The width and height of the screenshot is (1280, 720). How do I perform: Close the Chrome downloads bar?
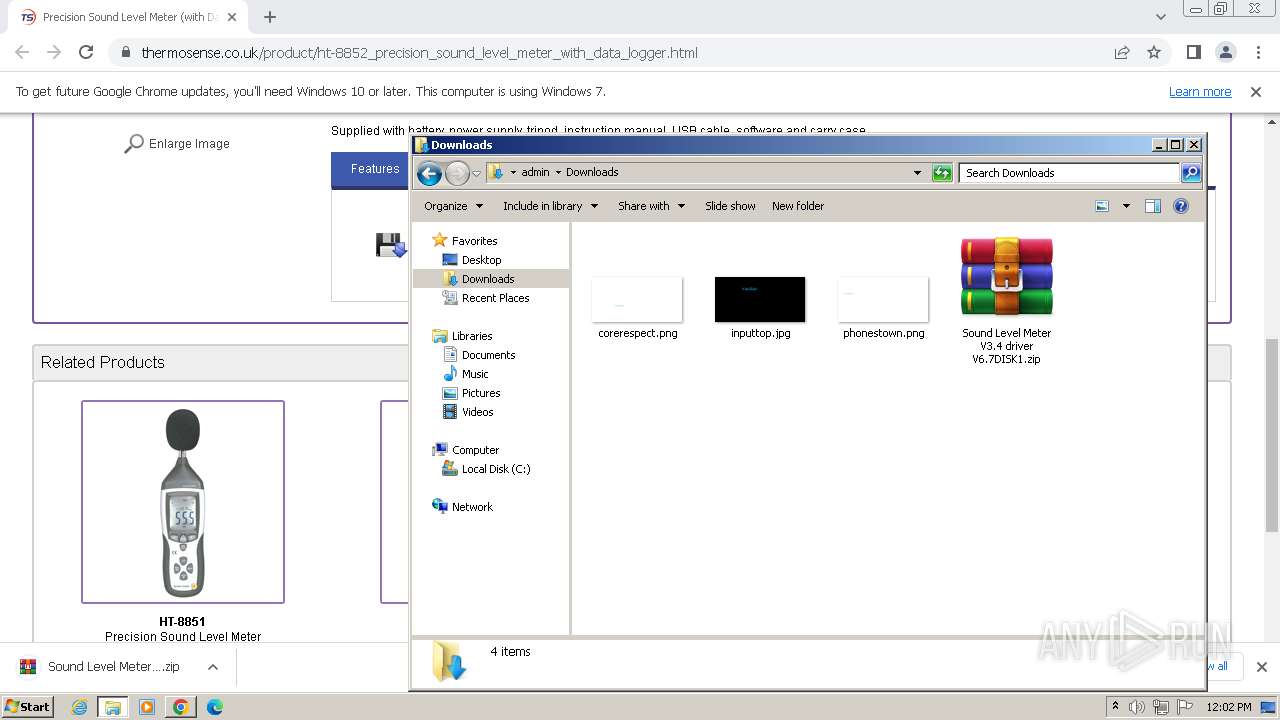pyautogui.click(x=1261, y=666)
